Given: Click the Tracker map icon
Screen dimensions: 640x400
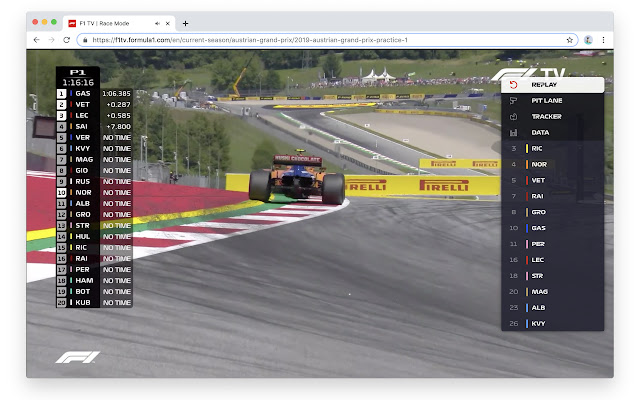Looking at the screenshot, I should pos(513,117).
